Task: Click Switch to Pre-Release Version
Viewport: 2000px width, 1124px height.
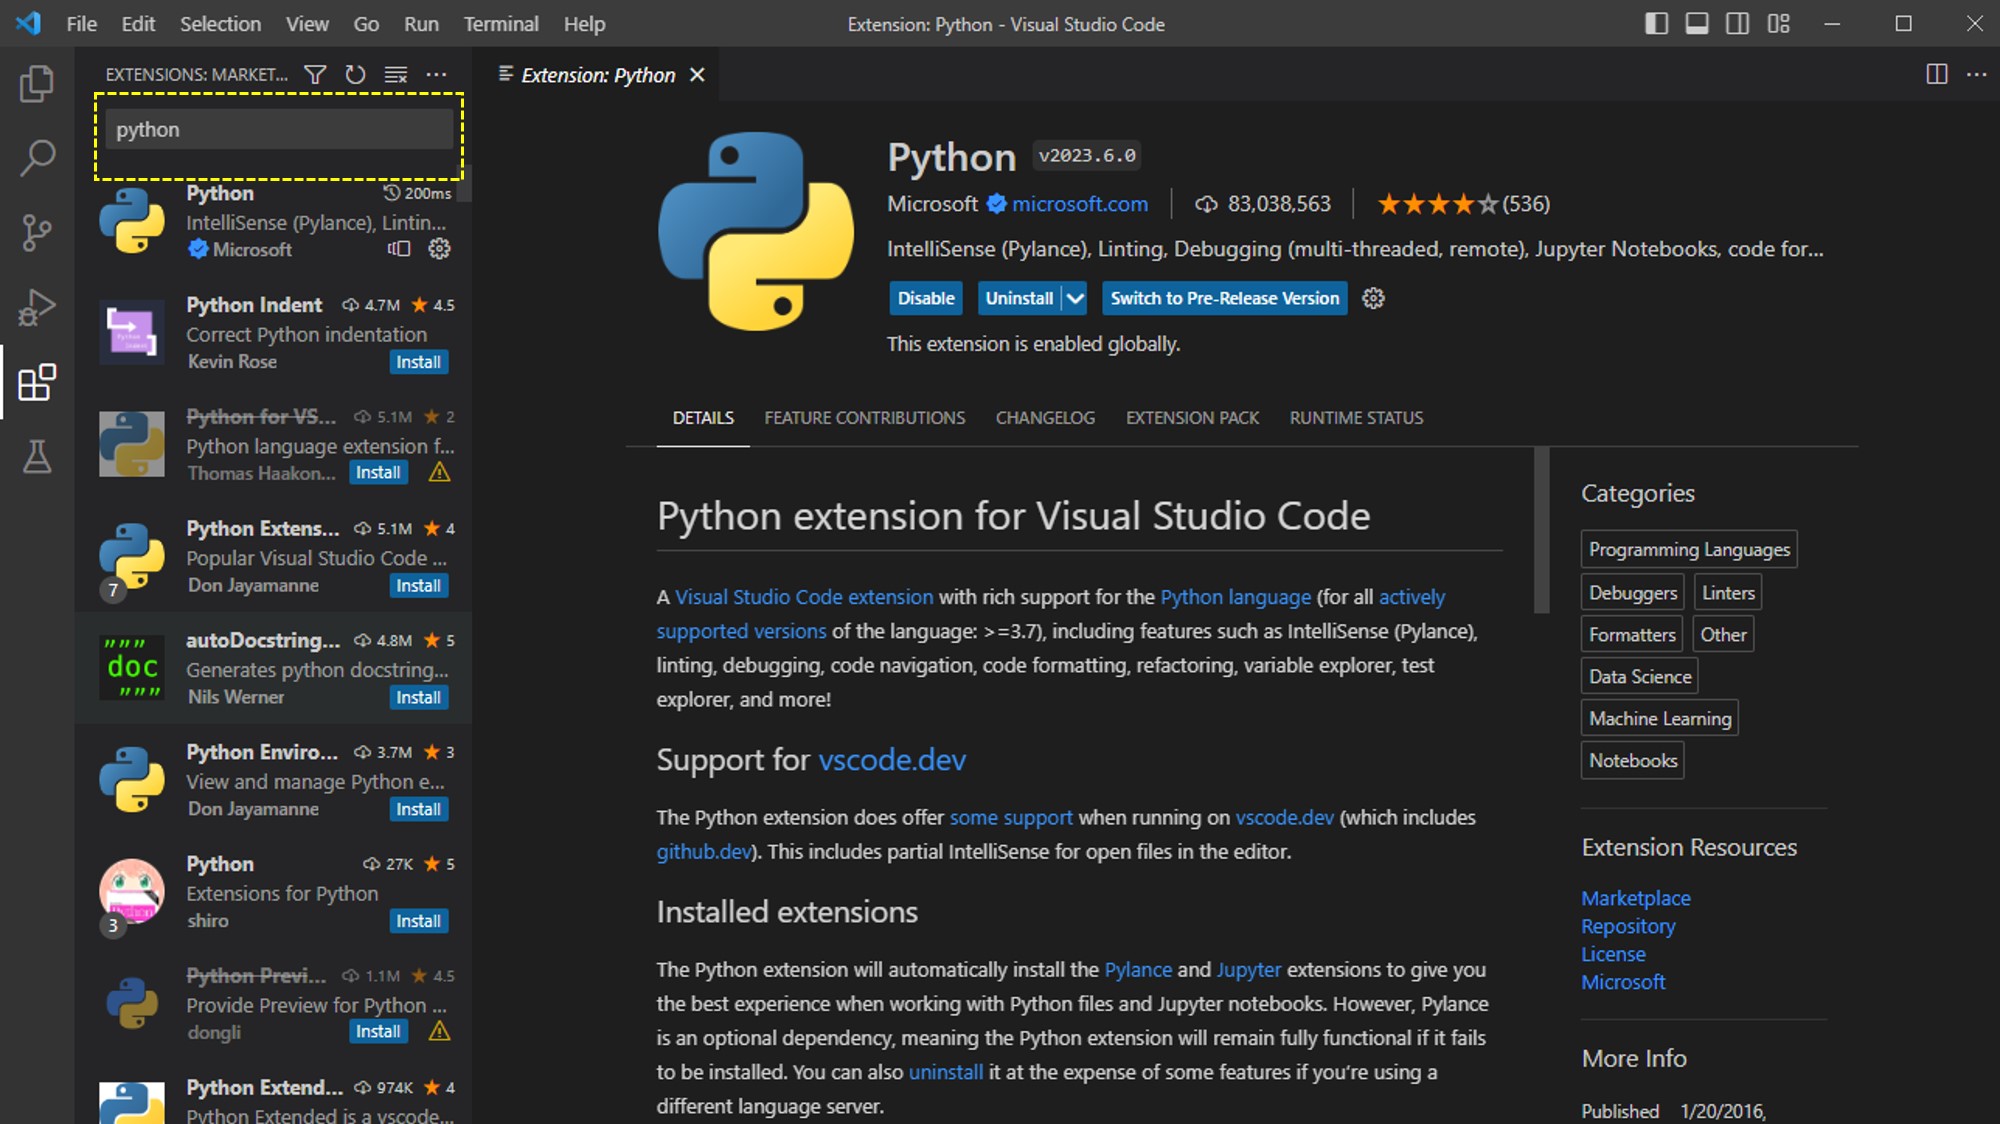Action: point(1223,298)
